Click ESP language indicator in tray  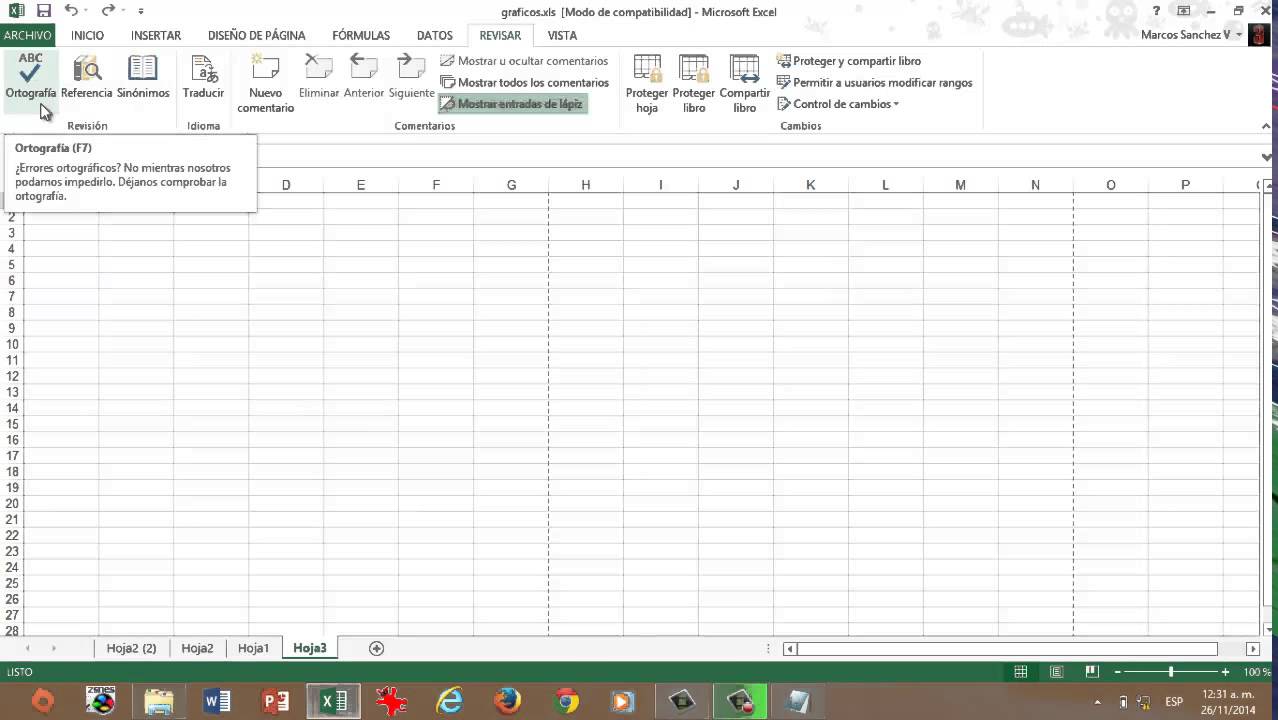(x=1174, y=702)
